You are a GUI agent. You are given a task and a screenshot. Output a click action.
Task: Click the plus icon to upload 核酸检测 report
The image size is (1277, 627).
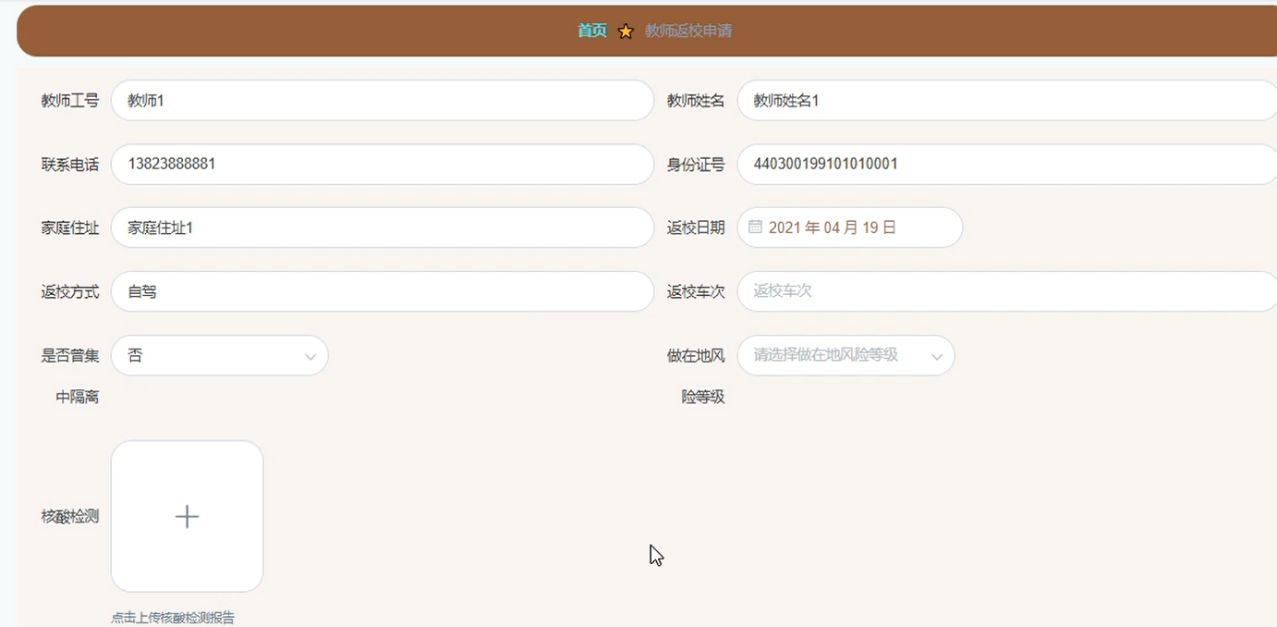click(187, 516)
